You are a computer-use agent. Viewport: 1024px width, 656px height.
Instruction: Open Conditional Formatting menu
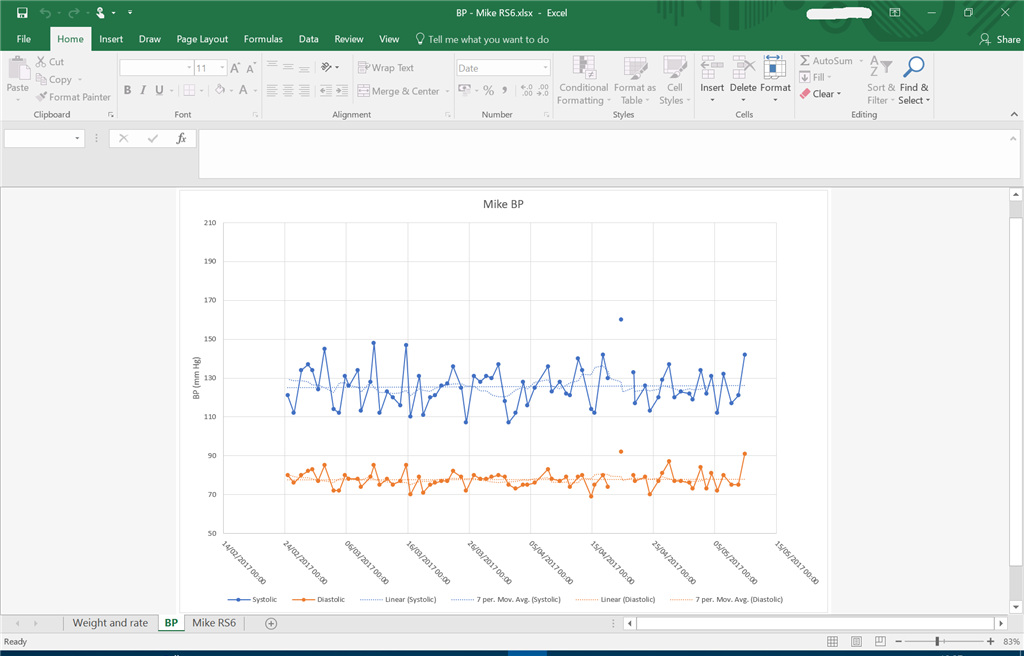pyautogui.click(x=584, y=80)
